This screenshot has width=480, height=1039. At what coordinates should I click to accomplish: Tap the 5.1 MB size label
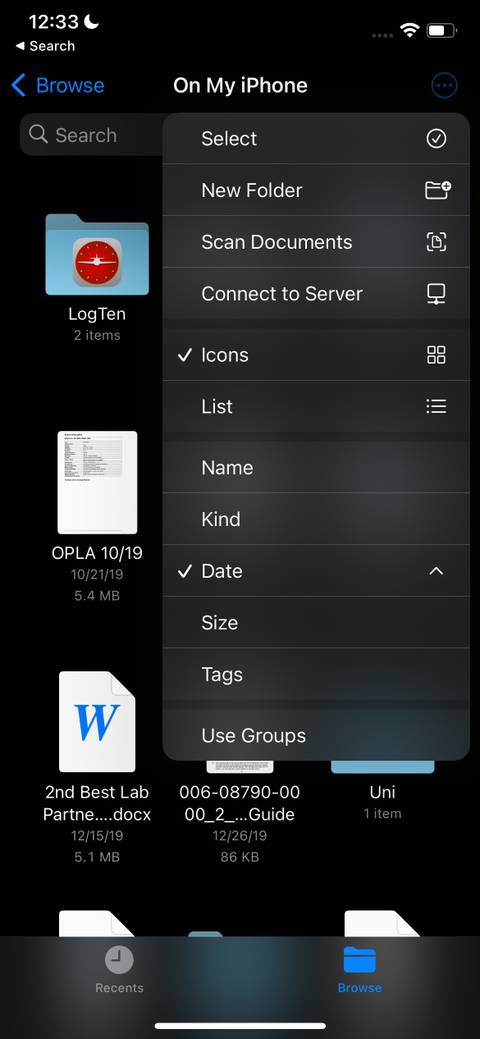[x=97, y=857]
